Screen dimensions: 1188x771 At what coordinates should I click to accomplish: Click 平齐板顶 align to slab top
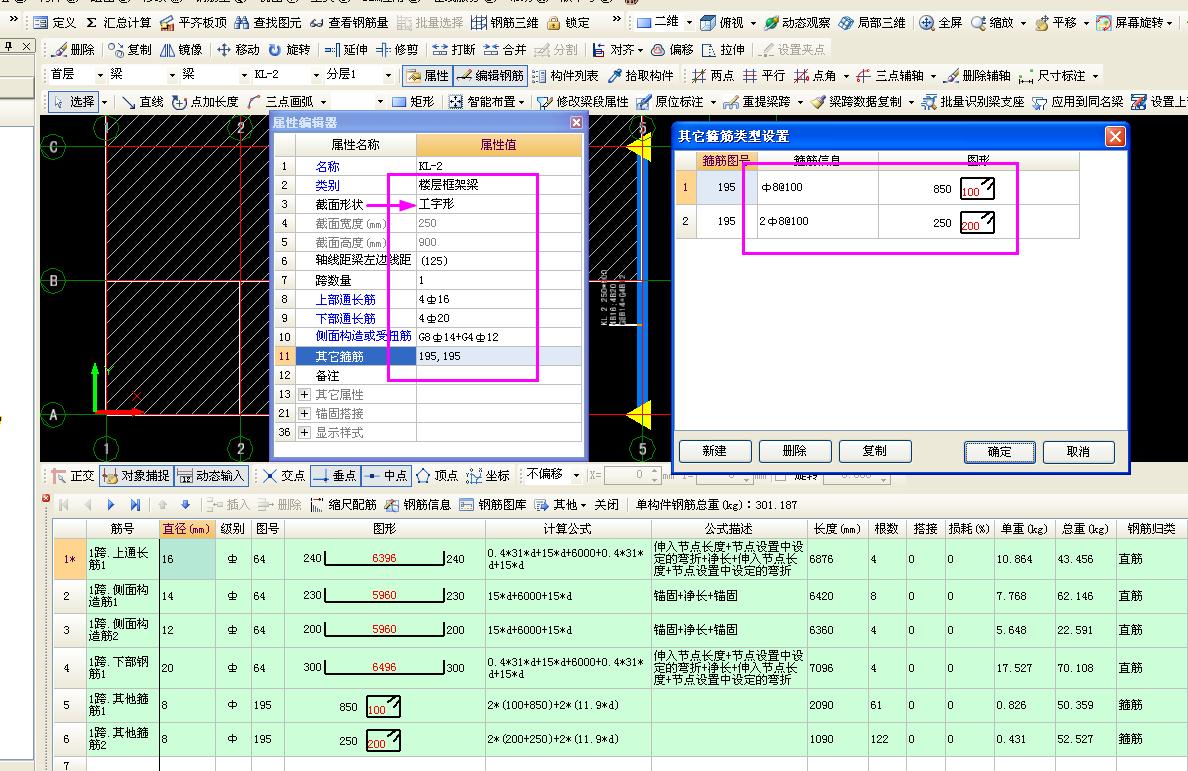point(193,23)
